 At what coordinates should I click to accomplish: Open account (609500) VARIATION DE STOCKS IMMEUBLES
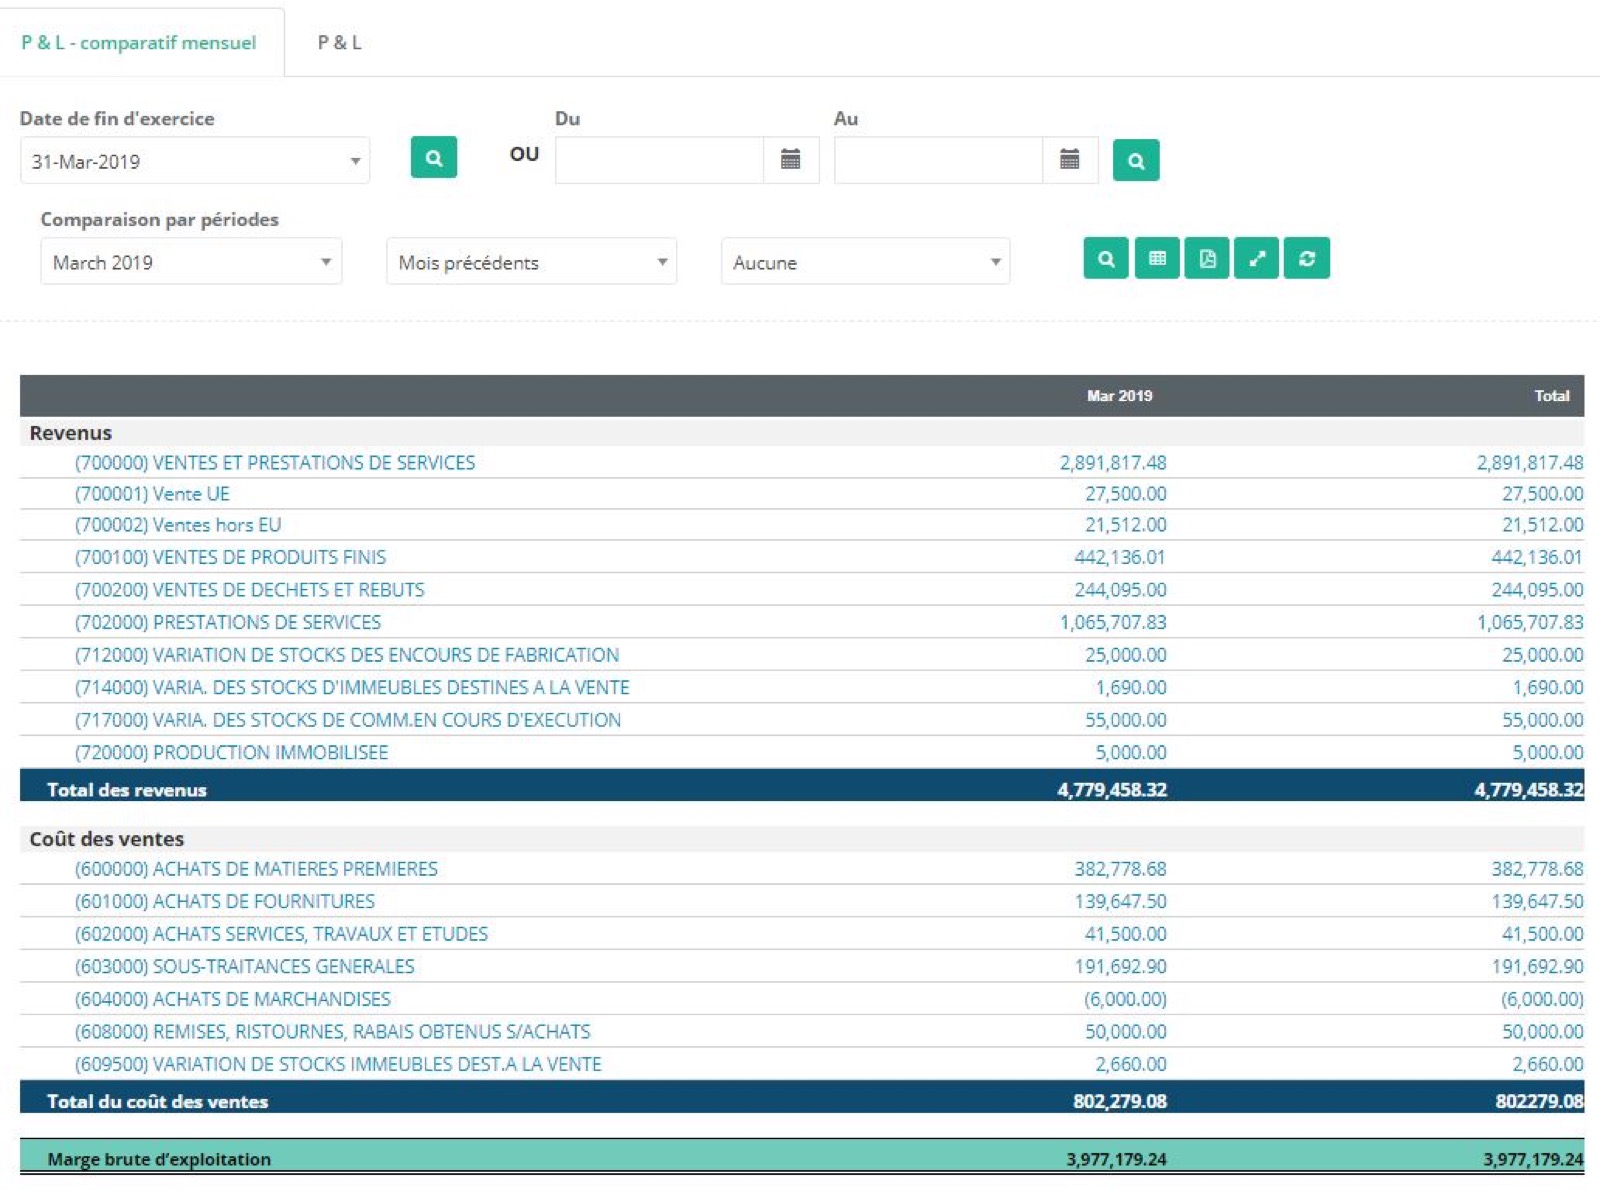point(338,1065)
